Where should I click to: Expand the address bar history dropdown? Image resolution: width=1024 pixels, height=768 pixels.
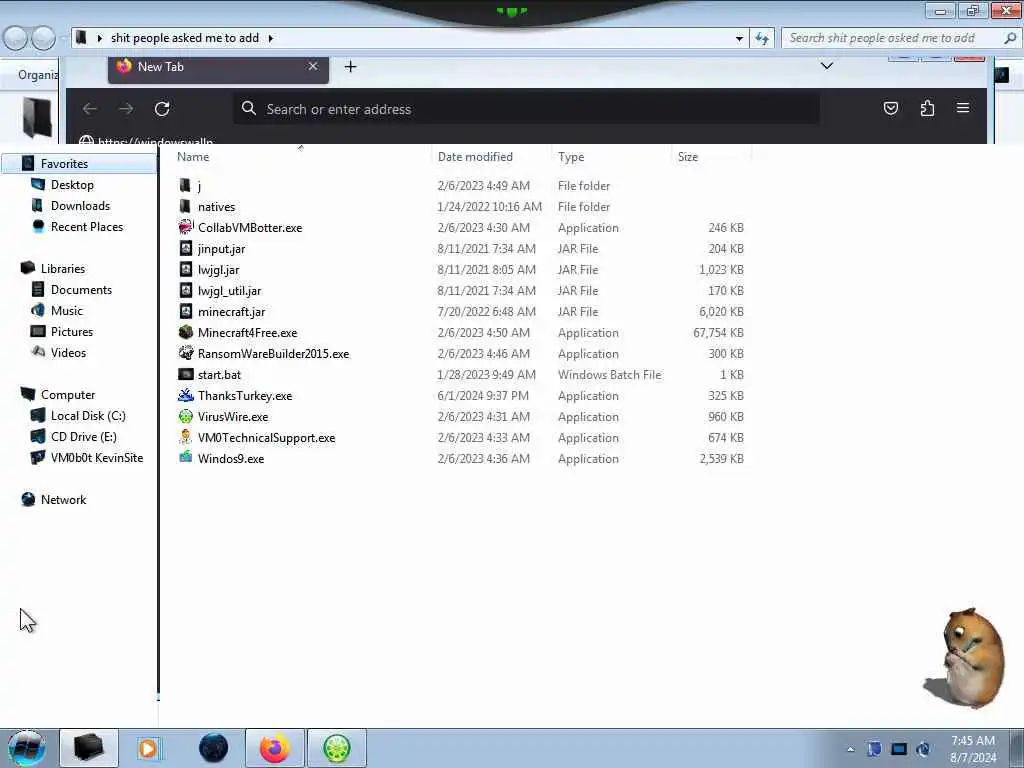(x=739, y=39)
